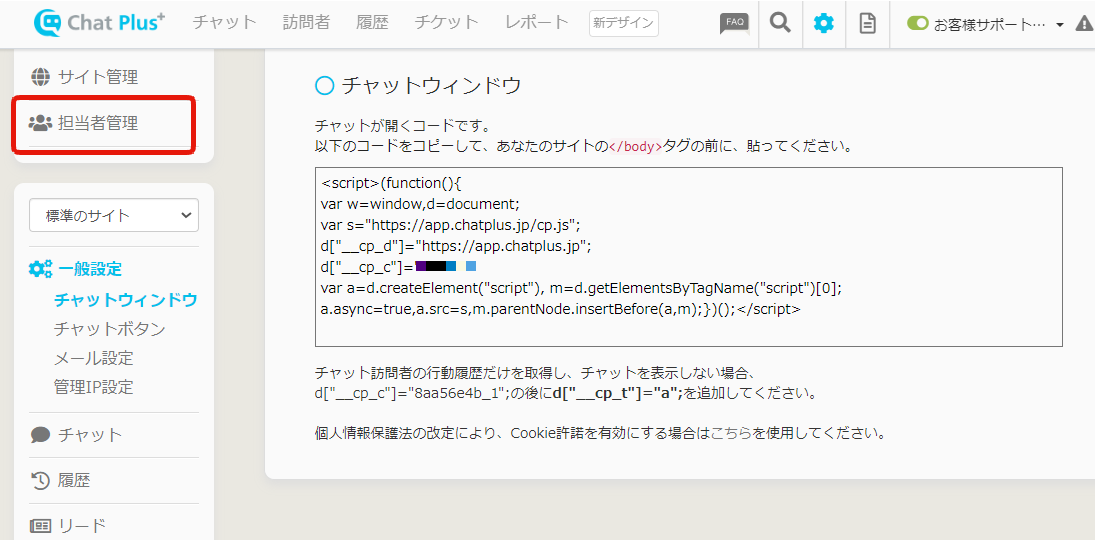
Task: Open the FAQ speech bubble icon
Action: coord(734,23)
